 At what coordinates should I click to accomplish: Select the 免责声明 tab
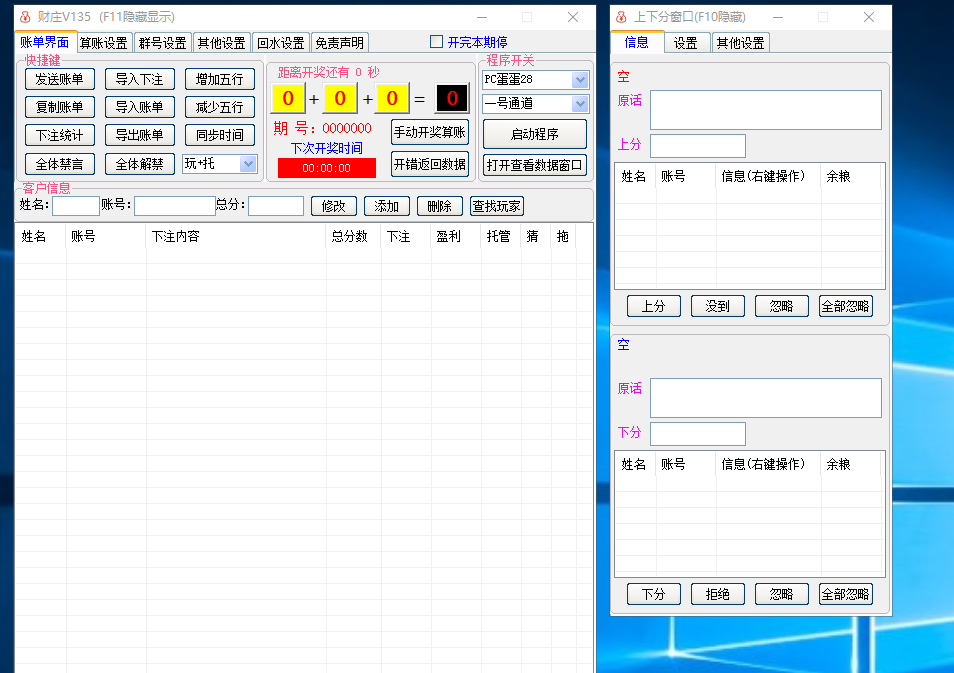point(339,43)
